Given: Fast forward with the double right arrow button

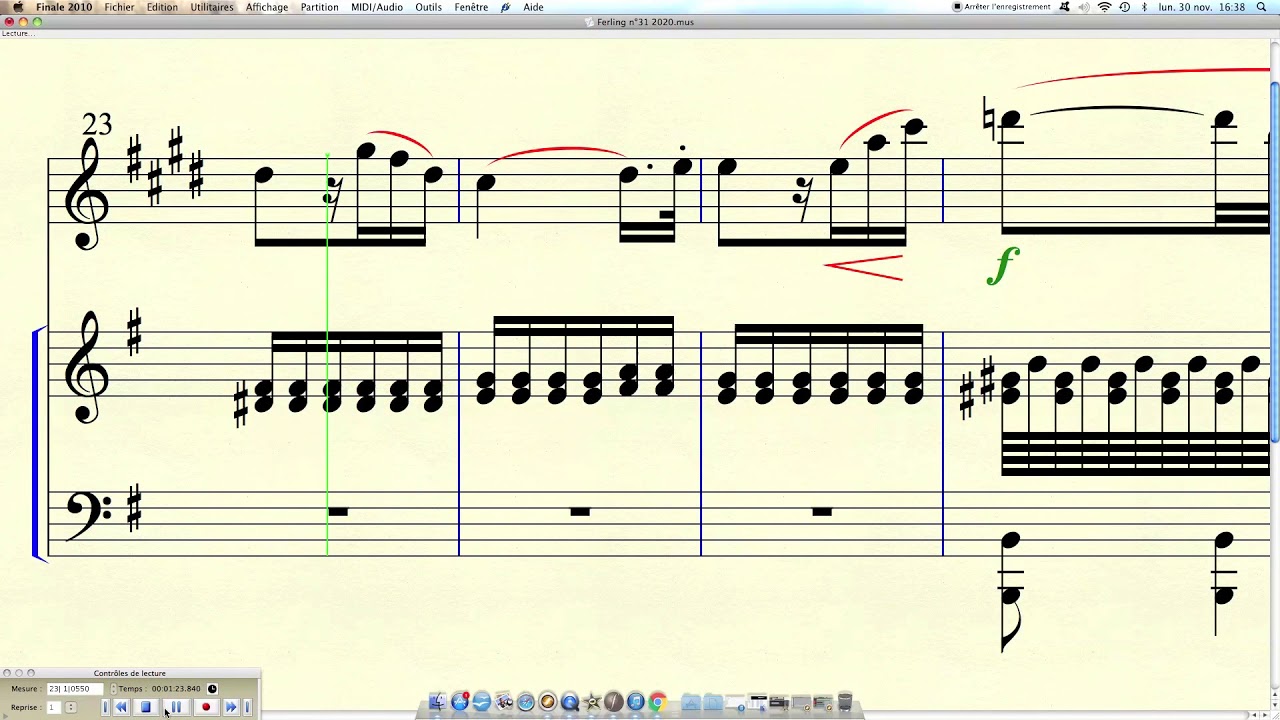Looking at the screenshot, I should 232,707.
